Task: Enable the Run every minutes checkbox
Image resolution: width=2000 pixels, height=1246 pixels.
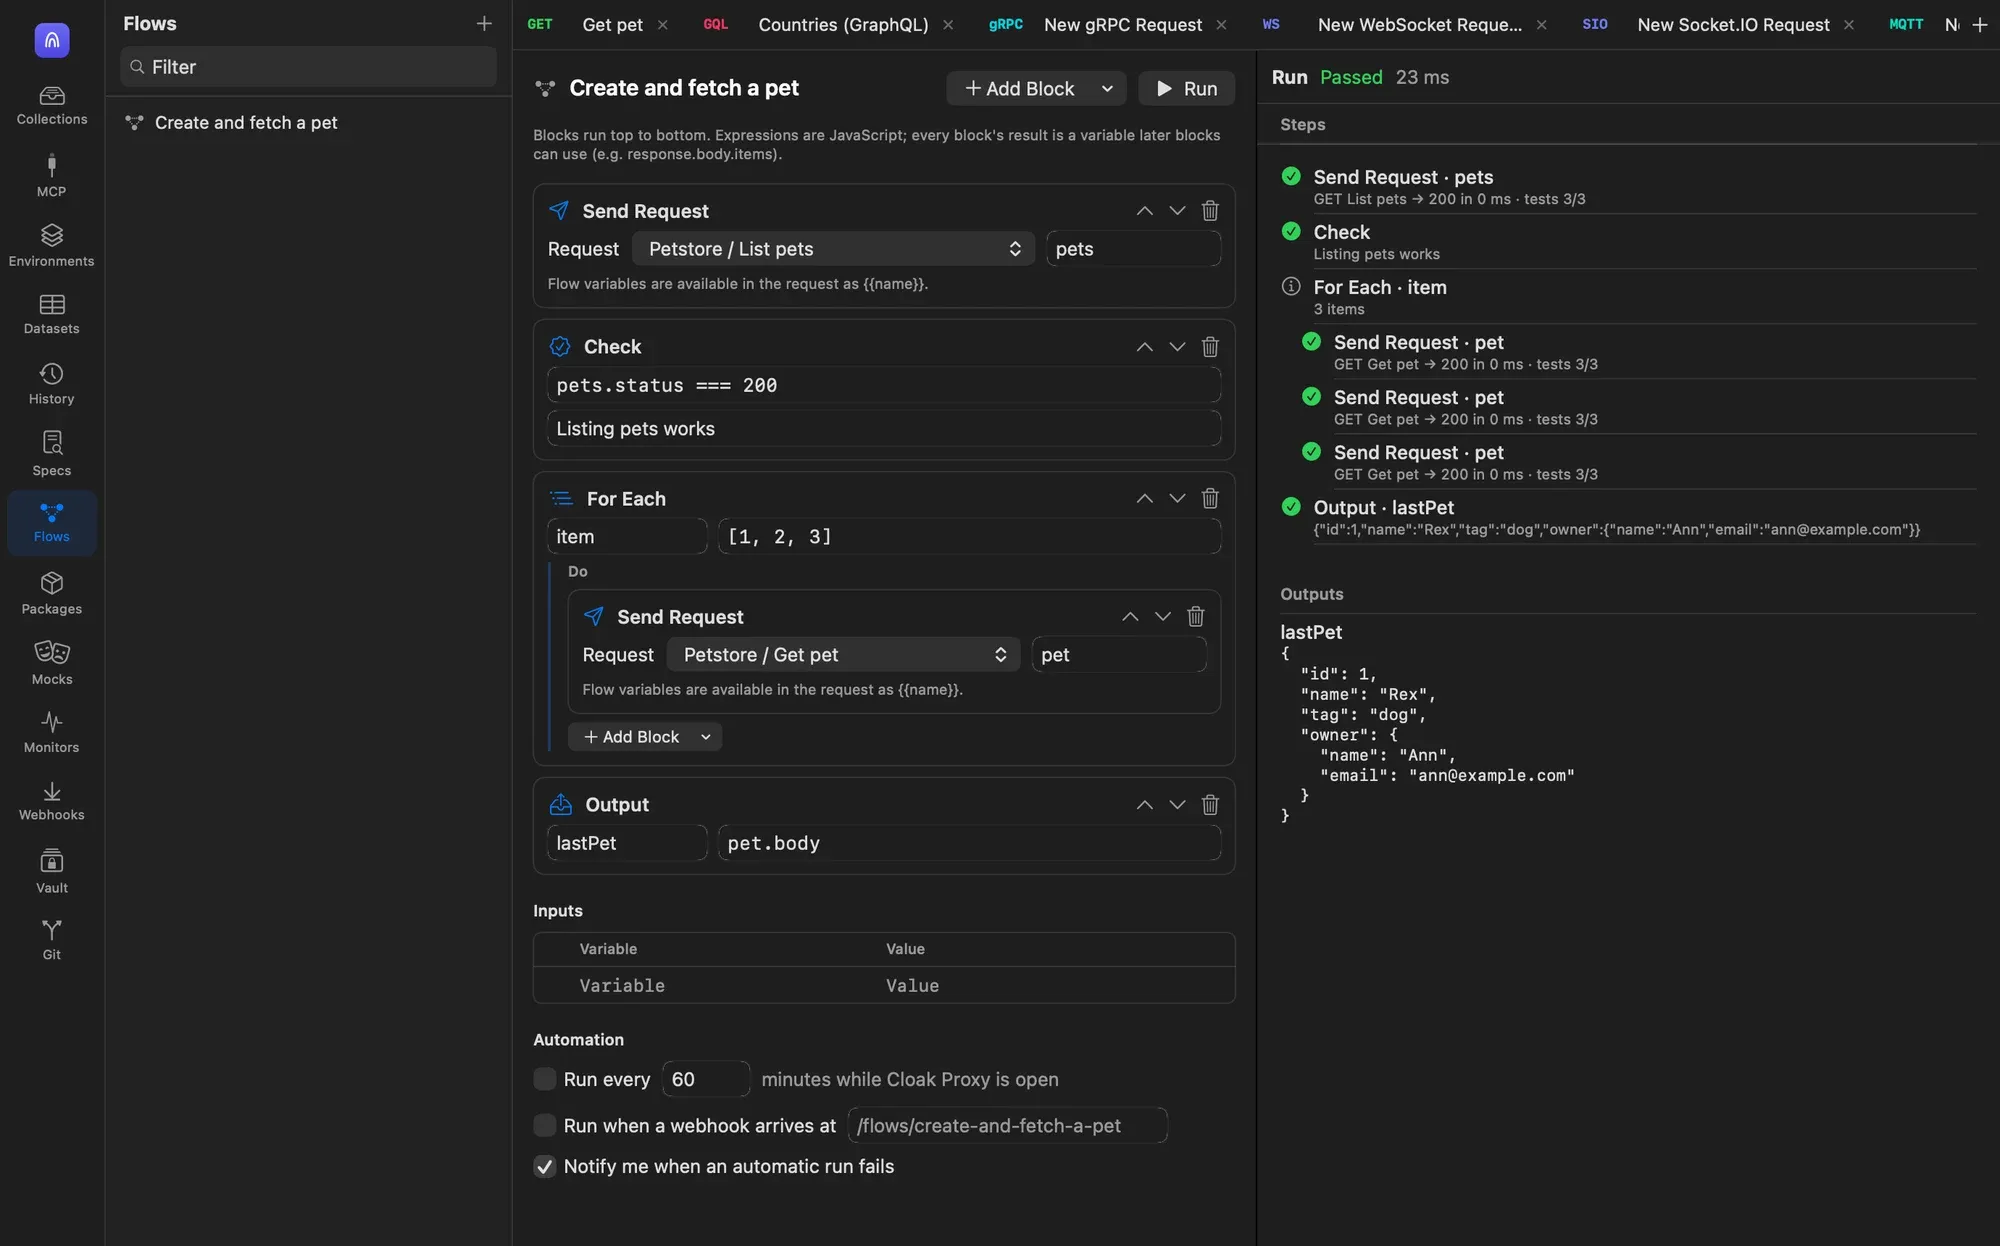Action: click(545, 1079)
